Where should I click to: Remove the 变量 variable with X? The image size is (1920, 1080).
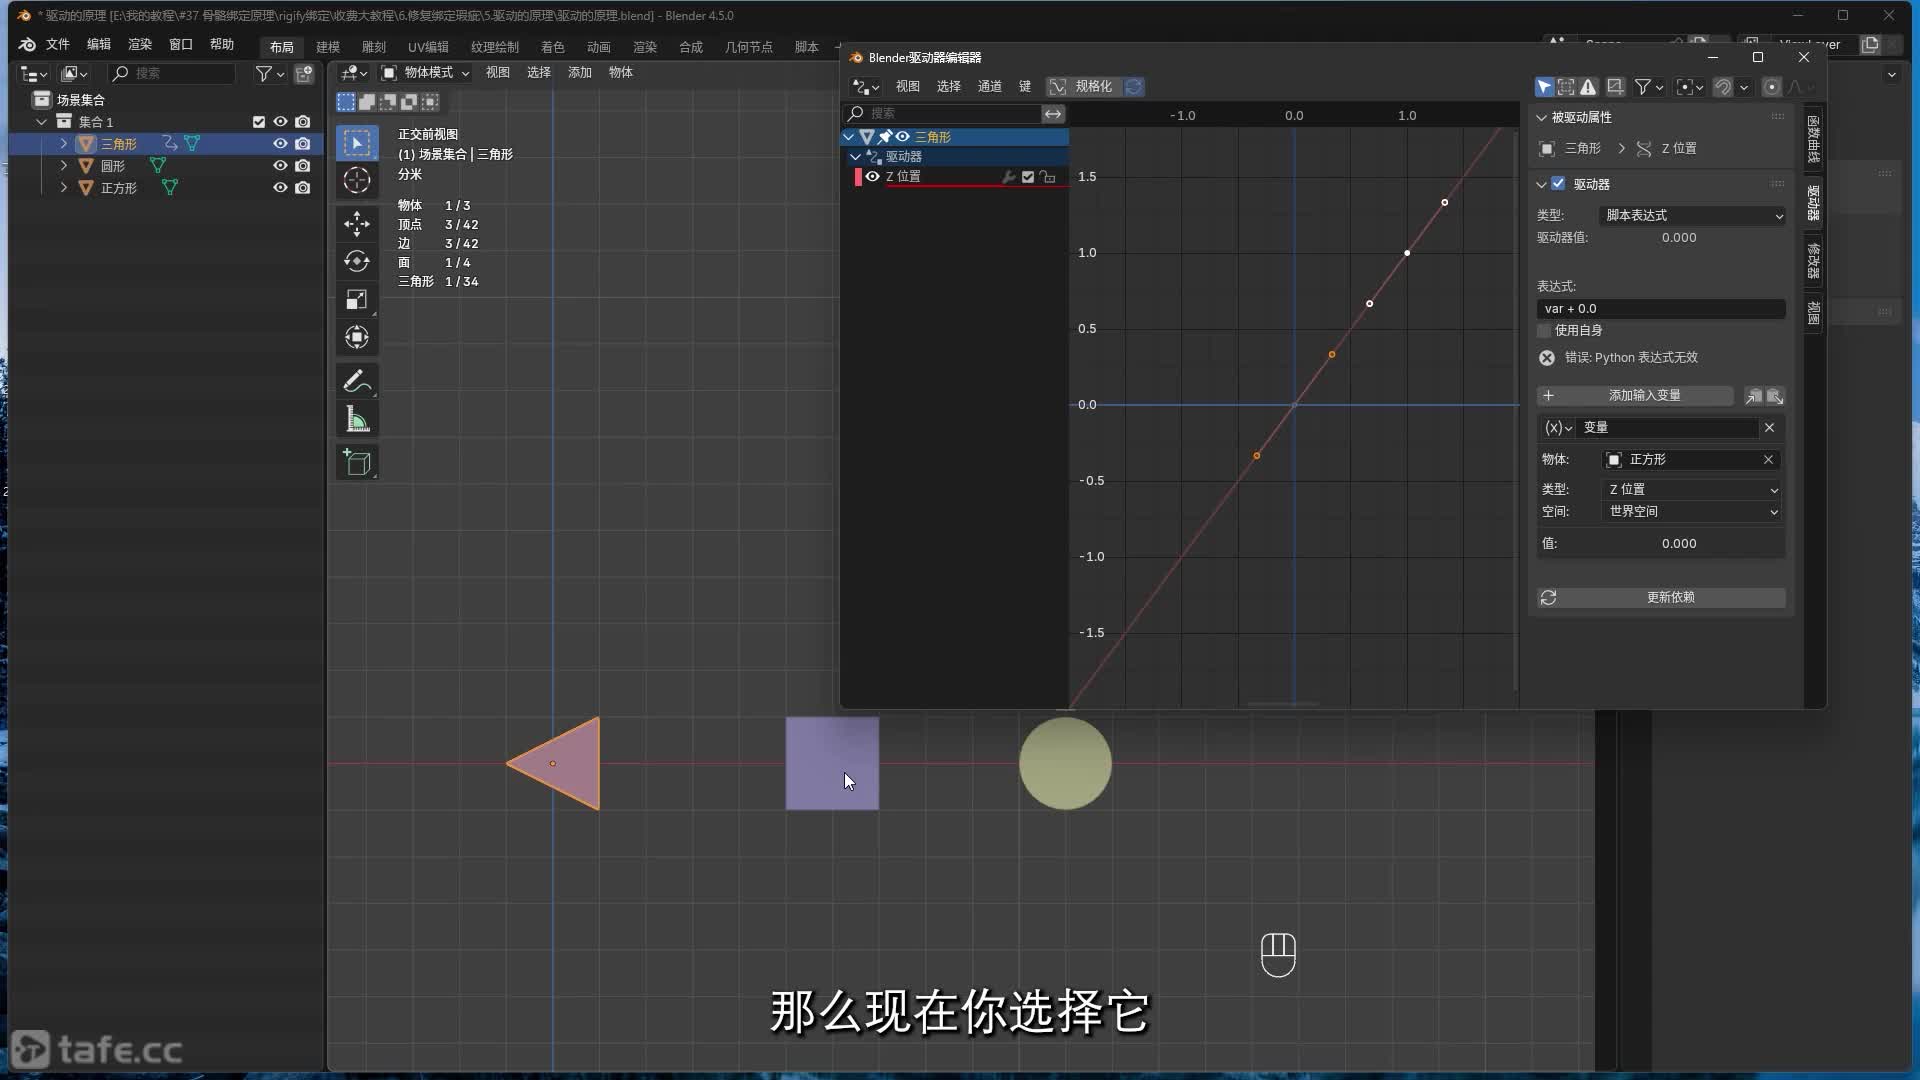click(x=1769, y=428)
